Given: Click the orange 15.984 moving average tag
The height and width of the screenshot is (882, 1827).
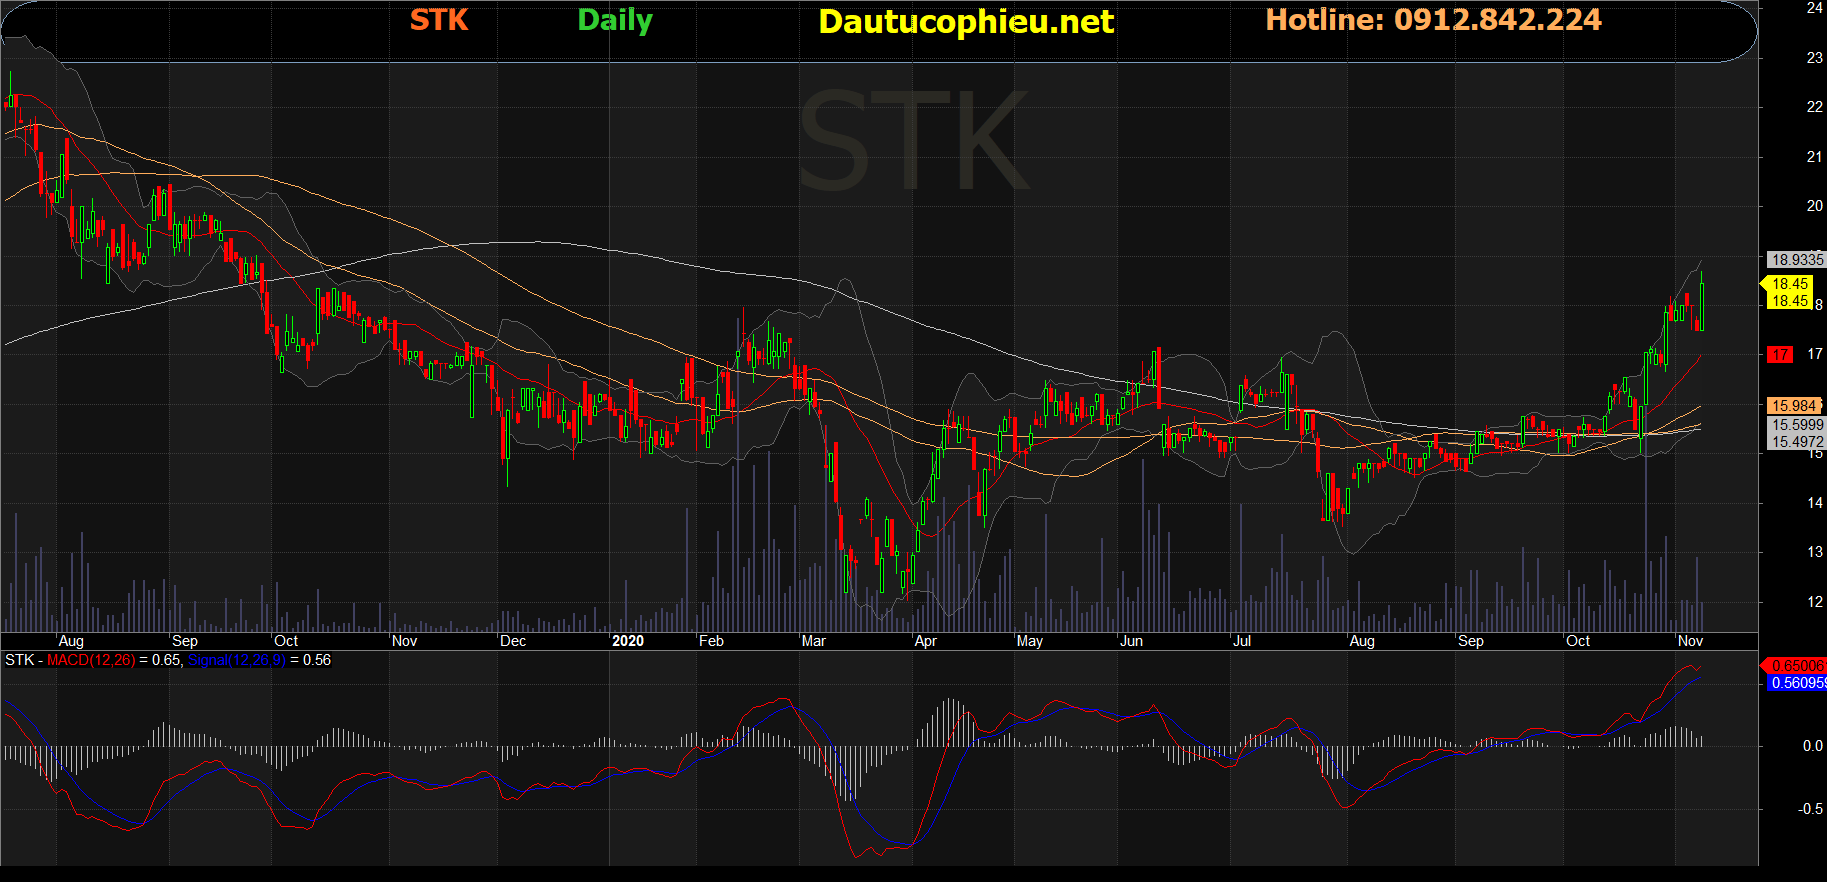Looking at the screenshot, I should point(1794,406).
